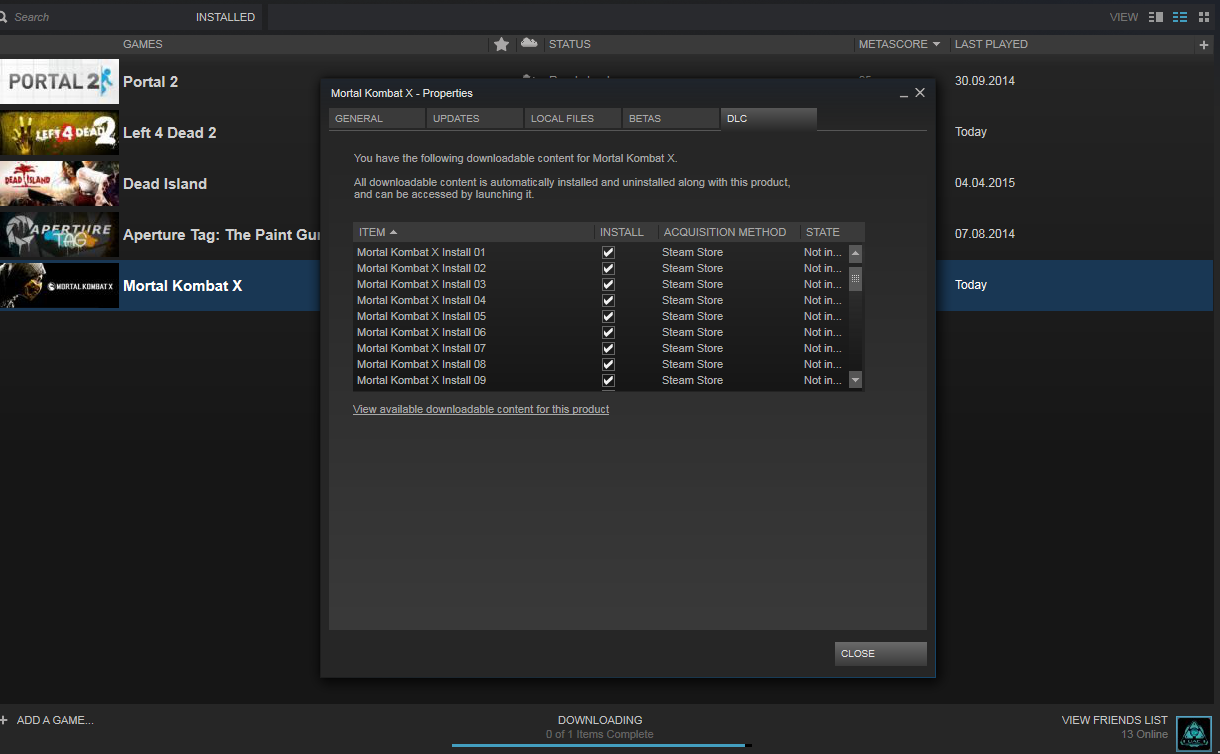The height and width of the screenshot is (754, 1220).
Task: Sort library by GAMES column
Action: tap(142, 44)
